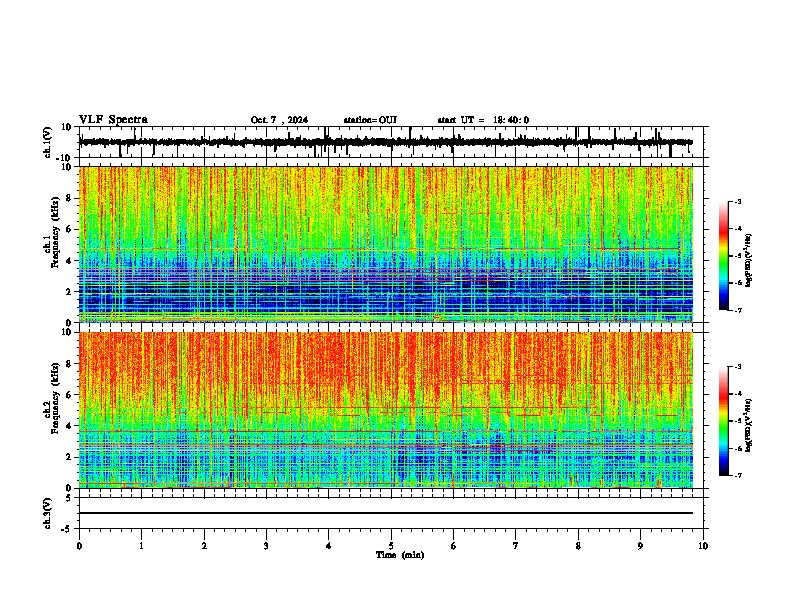The height and width of the screenshot is (612, 792).
Task: Click the "5" tick on ch.3(V) axis
Action: pyautogui.click(x=70, y=498)
